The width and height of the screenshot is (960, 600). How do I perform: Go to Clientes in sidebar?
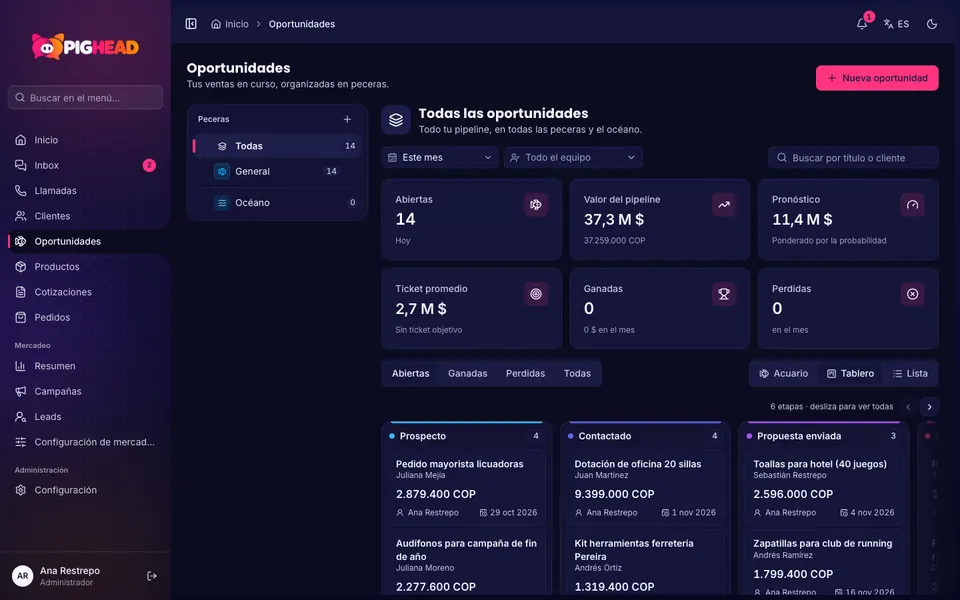pos(85,216)
